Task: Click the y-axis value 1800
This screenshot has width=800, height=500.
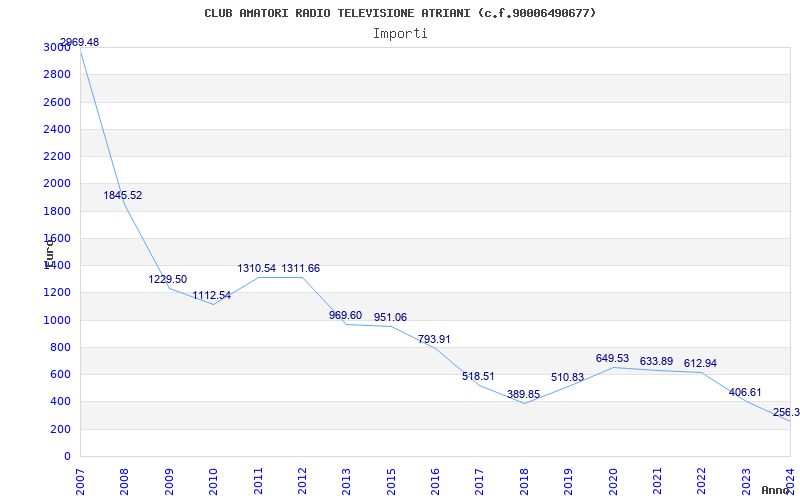Action: 57,211
